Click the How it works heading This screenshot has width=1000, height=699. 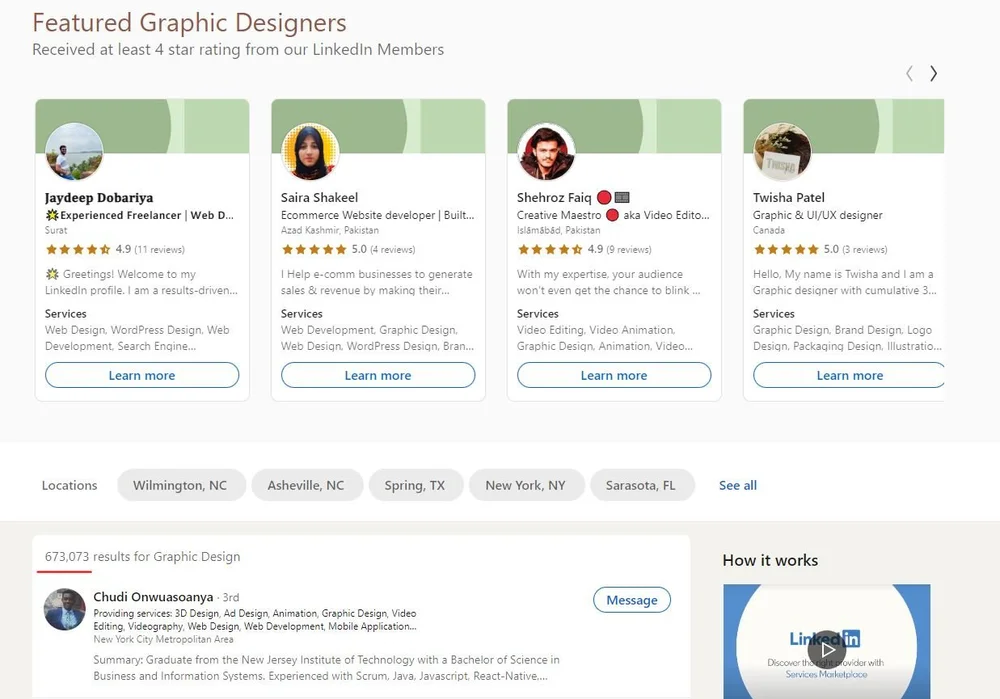coord(770,561)
